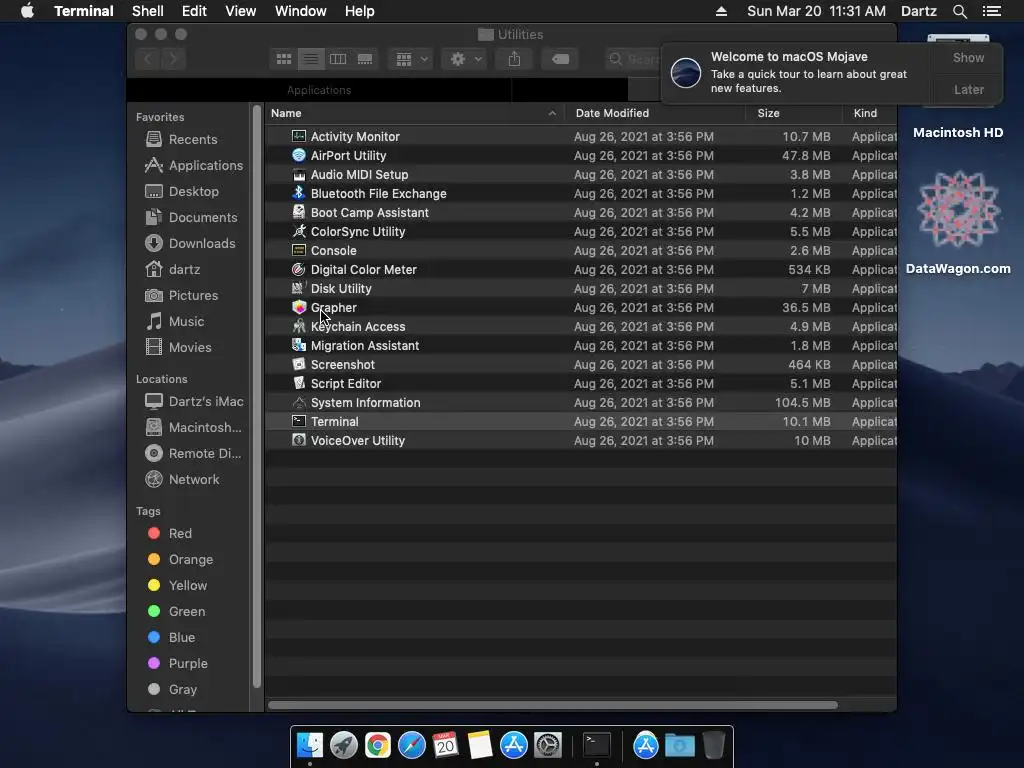Select System Information icon
1024x768 pixels.
pyautogui.click(x=298, y=402)
